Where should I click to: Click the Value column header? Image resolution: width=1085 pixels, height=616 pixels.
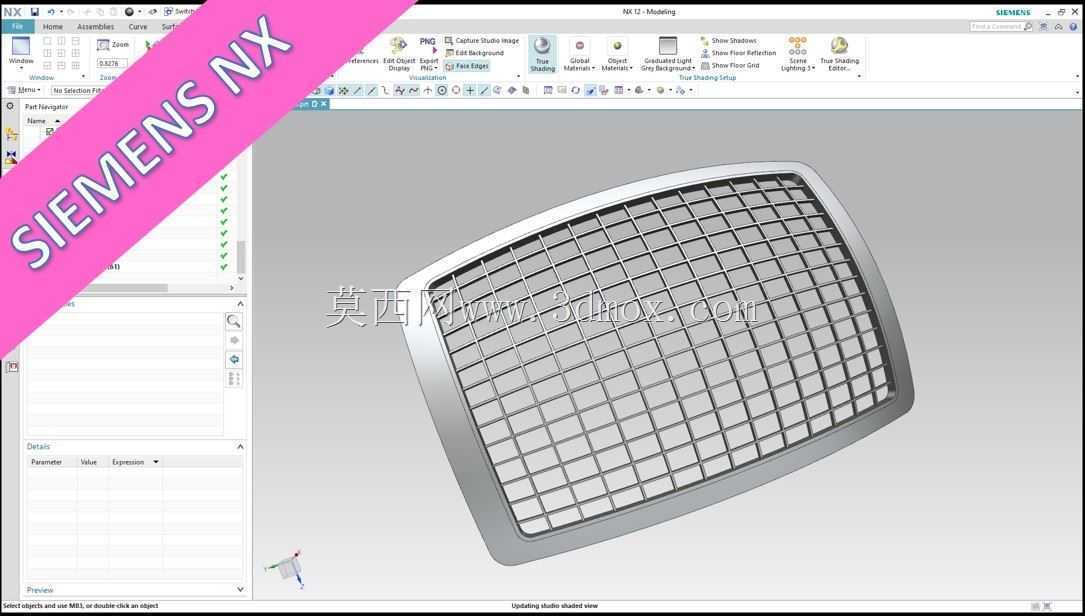click(x=89, y=462)
